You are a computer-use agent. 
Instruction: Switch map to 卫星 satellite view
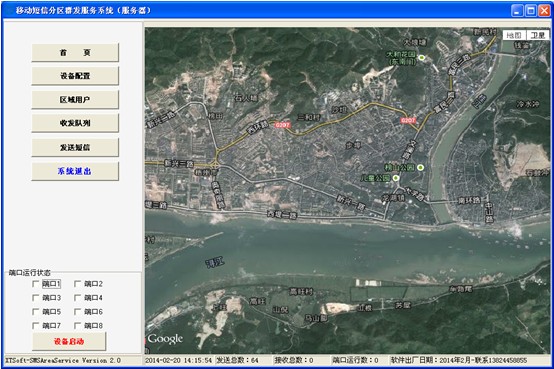point(538,35)
